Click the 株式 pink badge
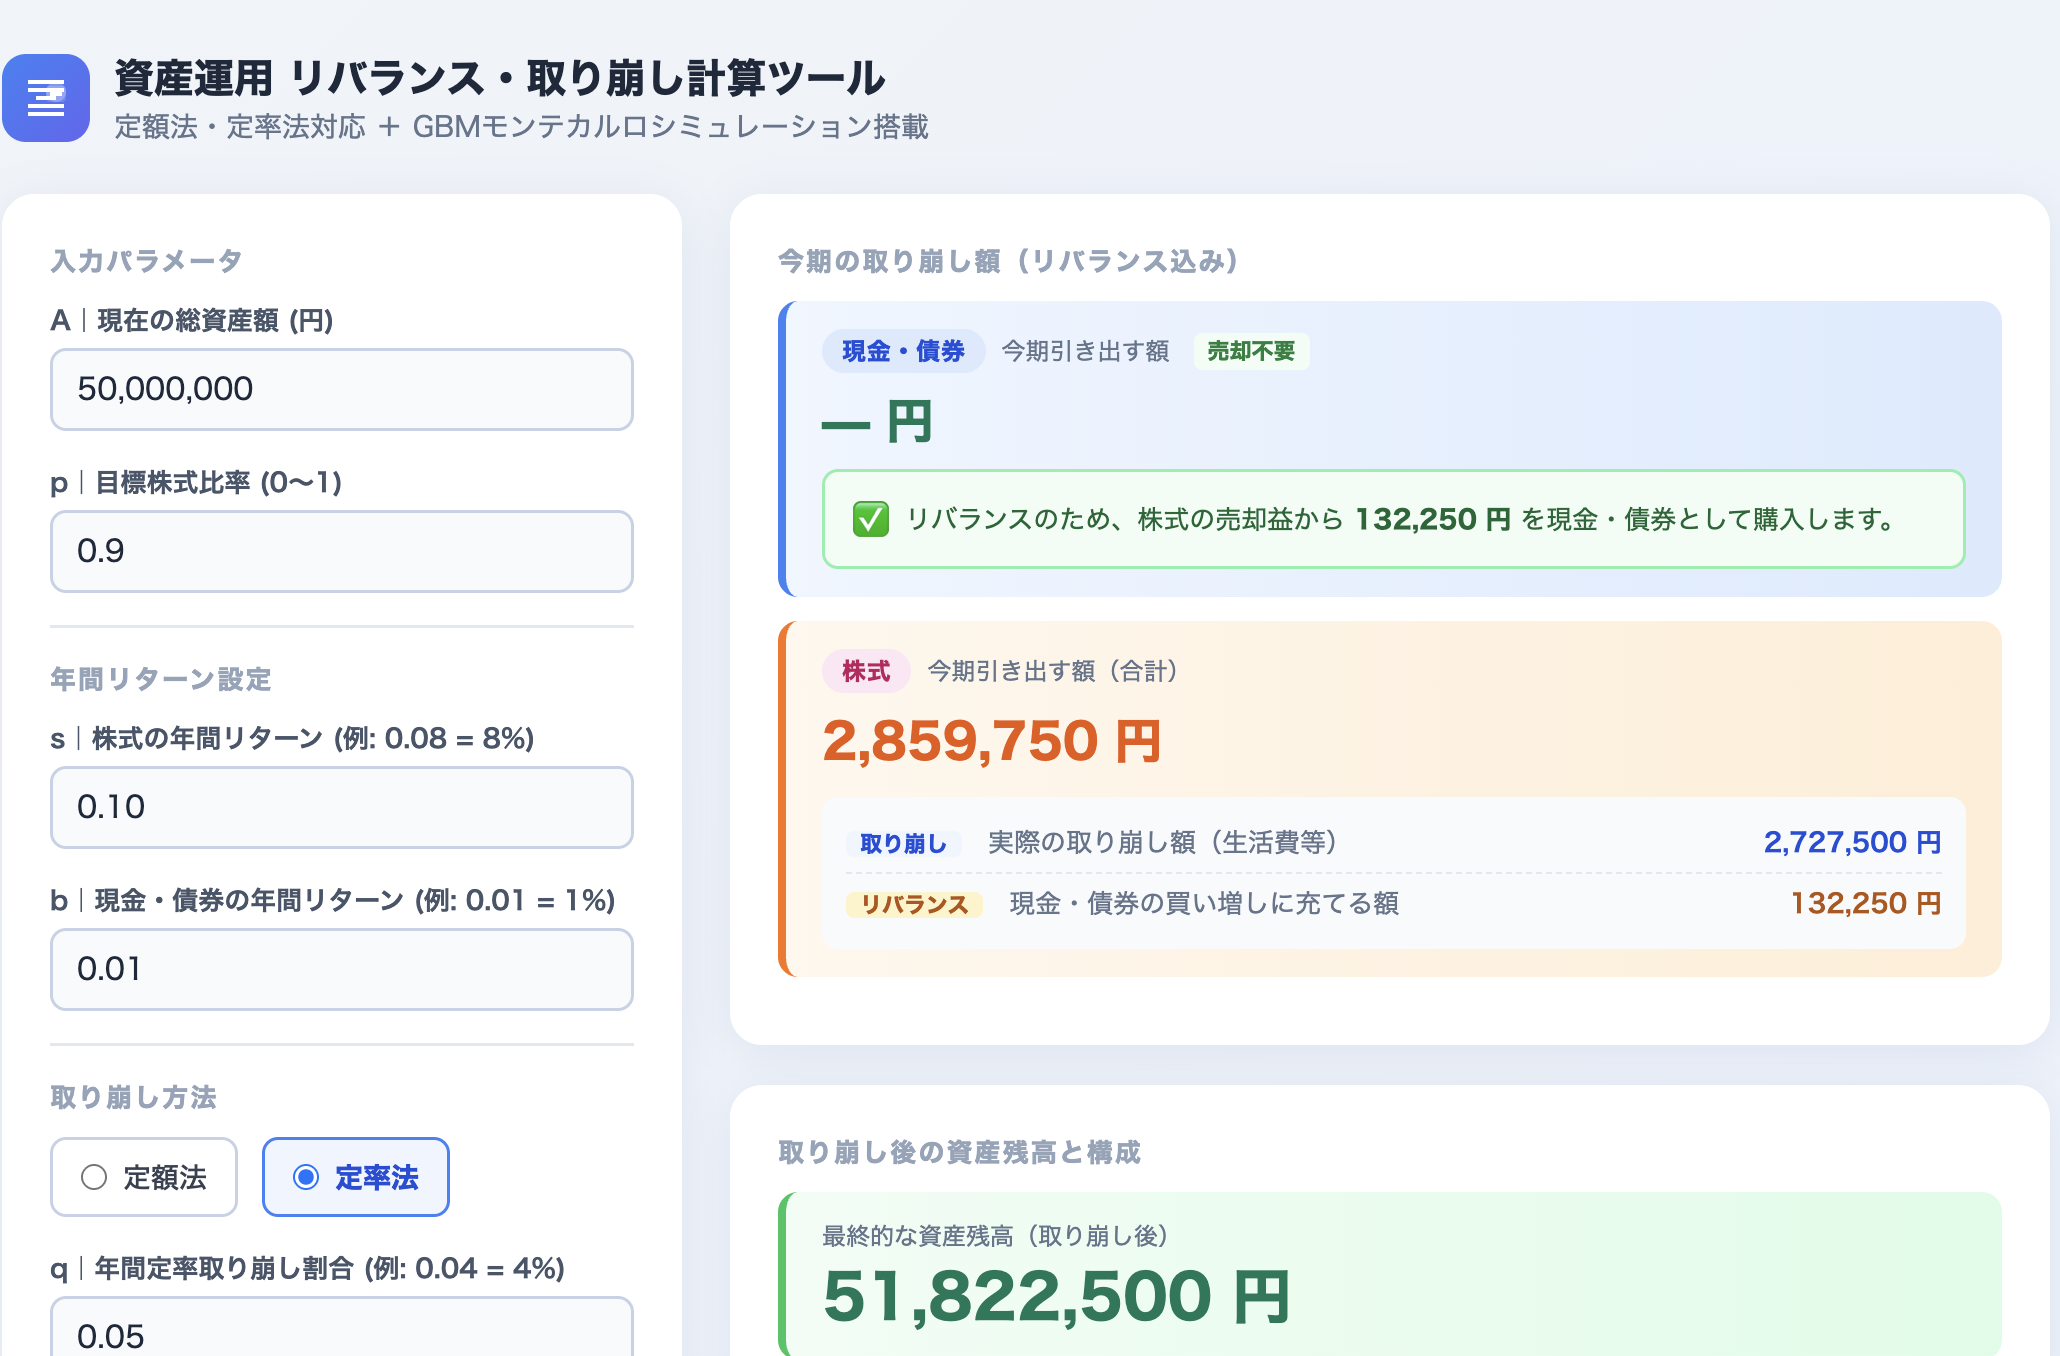The width and height of the screenshot is (2060, 1356). click(866, 671)
